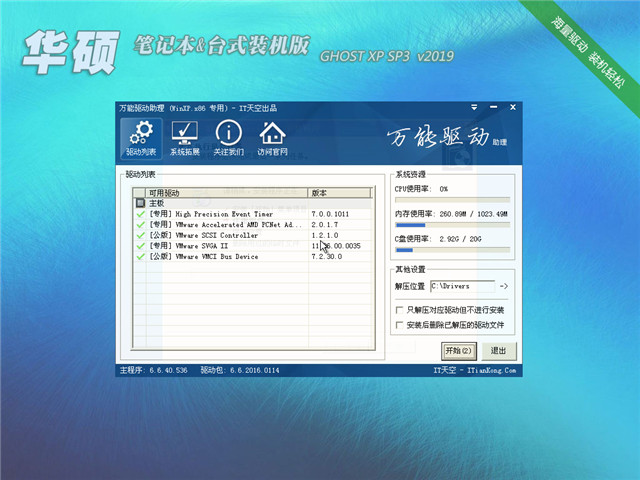This screenshot has height=480, width=640.
Task: Open the IT天空 - ITianKong.Com link
Action: (475, 370)
